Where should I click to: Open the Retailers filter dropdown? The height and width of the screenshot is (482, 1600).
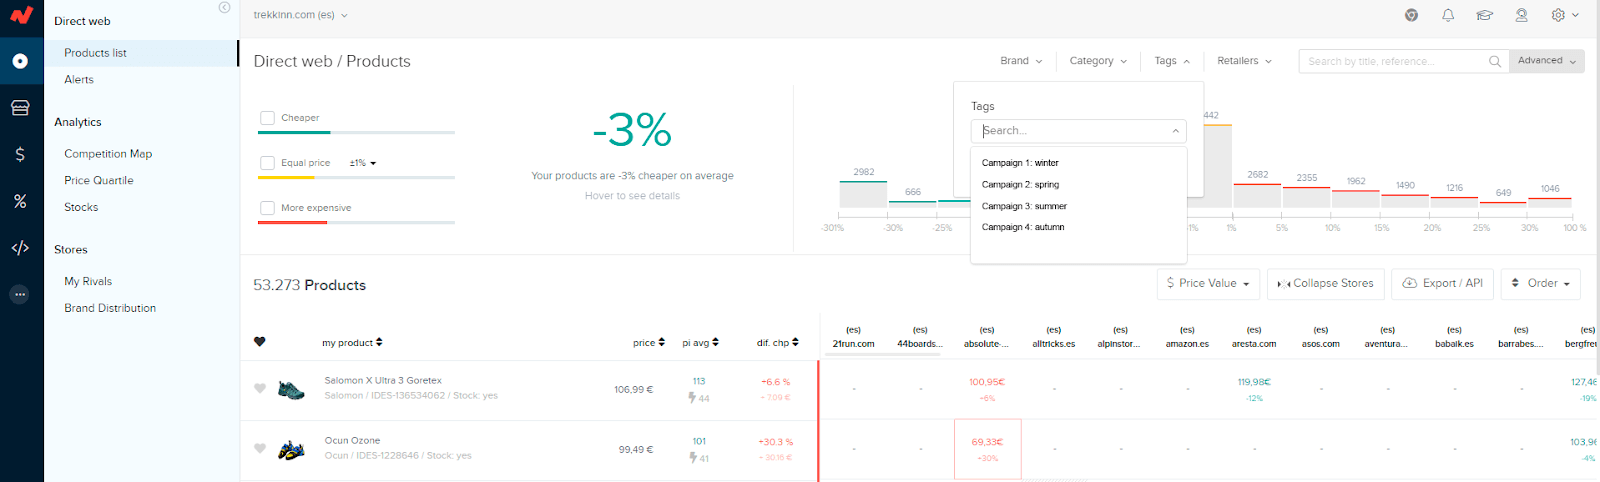(x=1244, y=61)
